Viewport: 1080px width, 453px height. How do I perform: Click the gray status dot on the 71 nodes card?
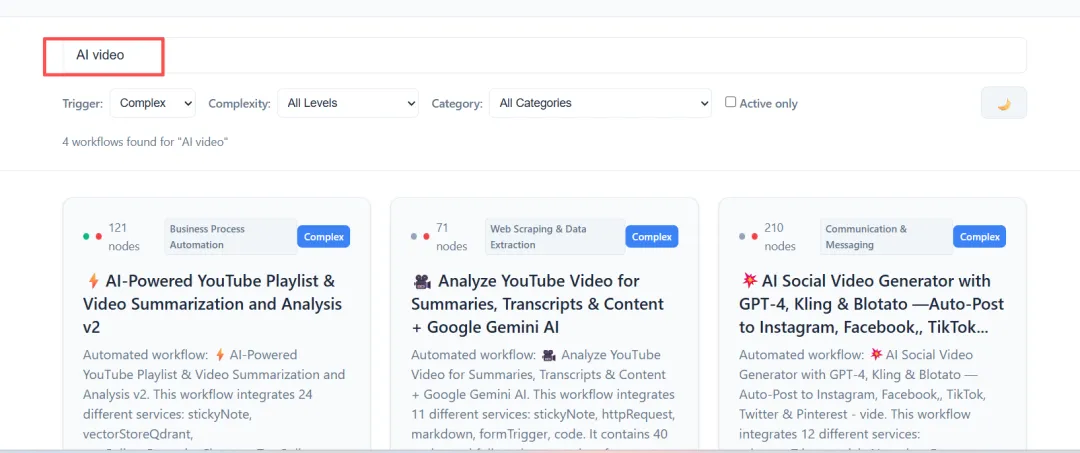[414, 237]
